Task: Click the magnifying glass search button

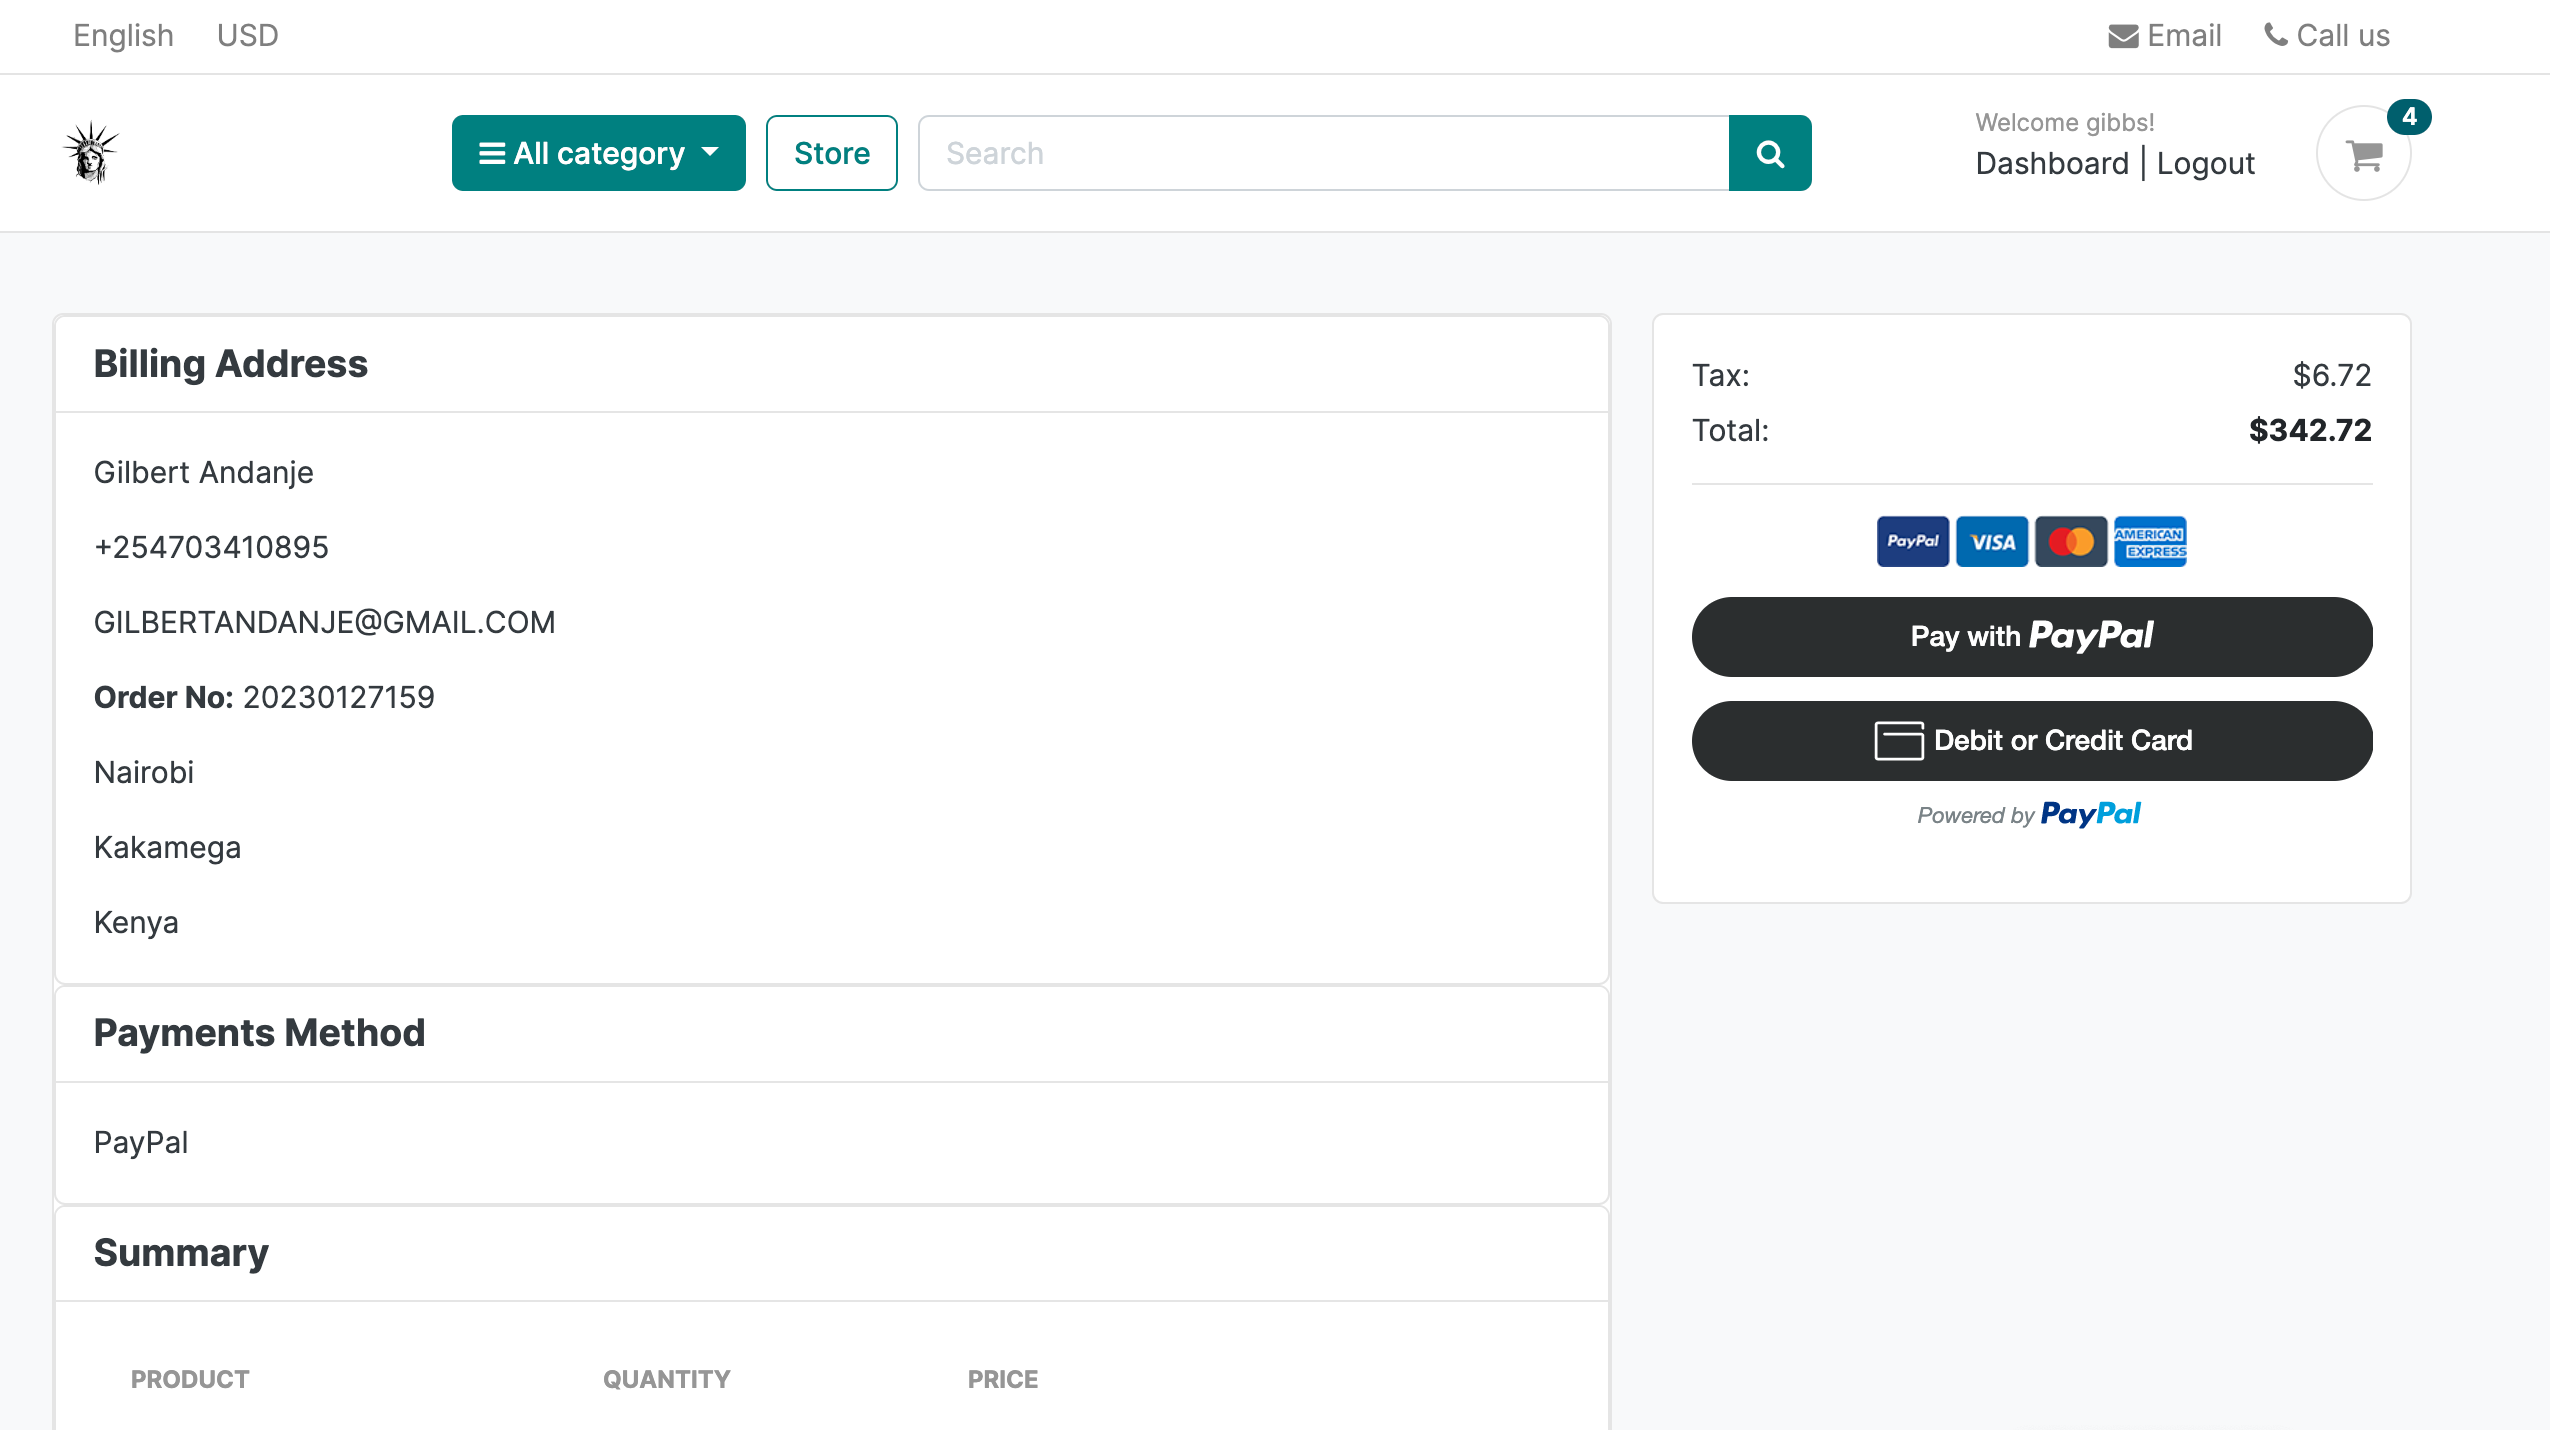Action: click(x=1769, y=153)
